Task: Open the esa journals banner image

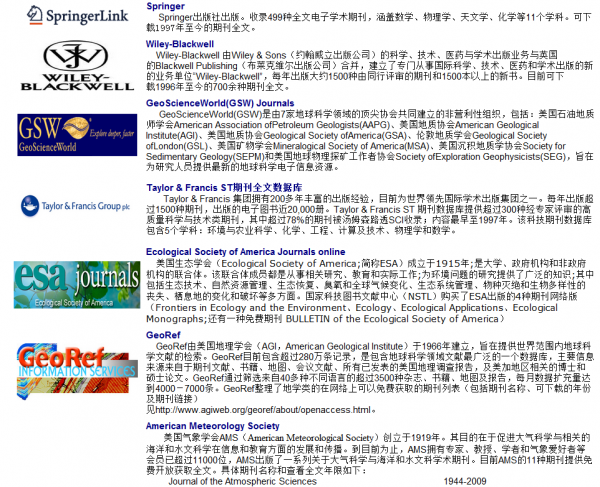Action: pos(77,285)
